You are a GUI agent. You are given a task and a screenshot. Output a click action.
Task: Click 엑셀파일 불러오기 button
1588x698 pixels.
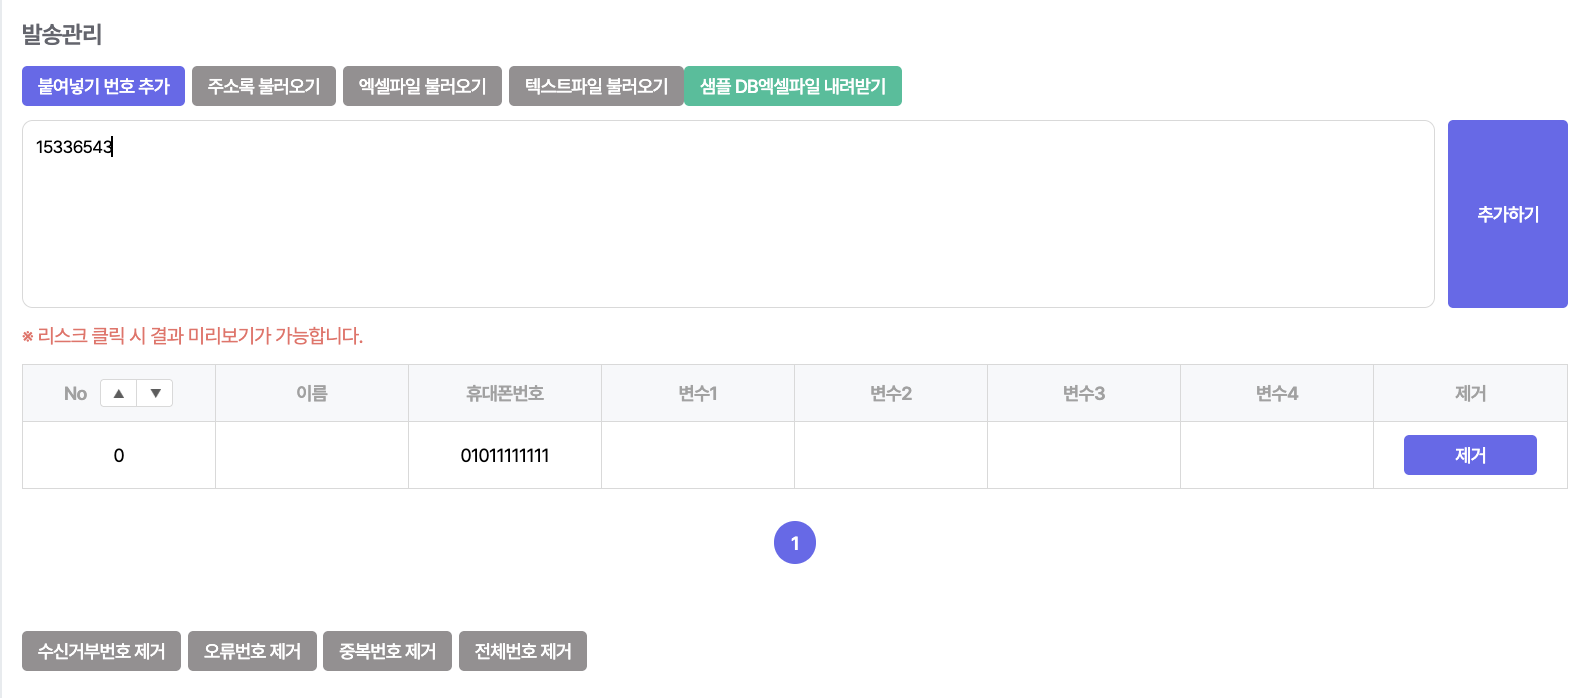click(x=422, y=86)
